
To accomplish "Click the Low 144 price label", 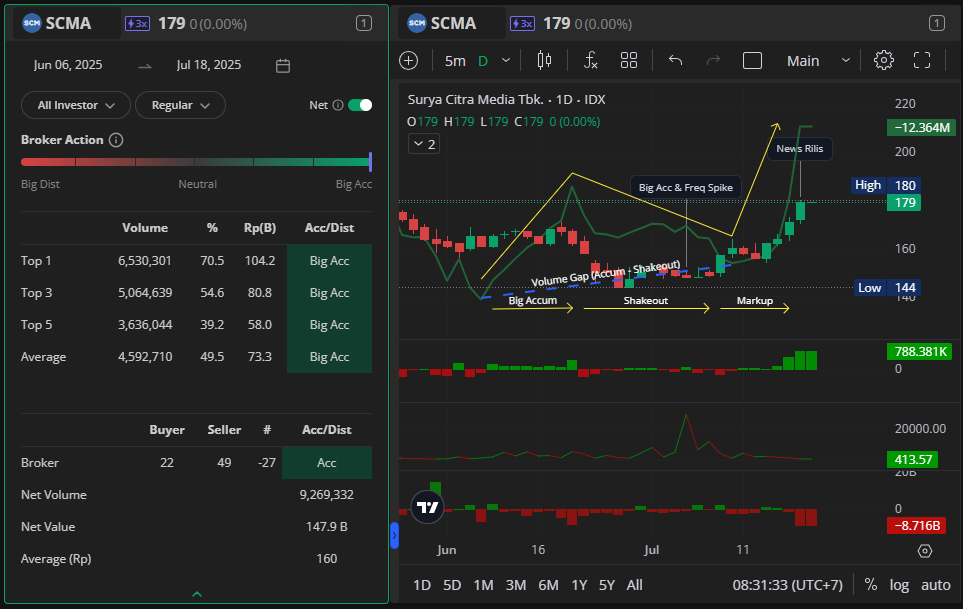I will click(886, 288).
